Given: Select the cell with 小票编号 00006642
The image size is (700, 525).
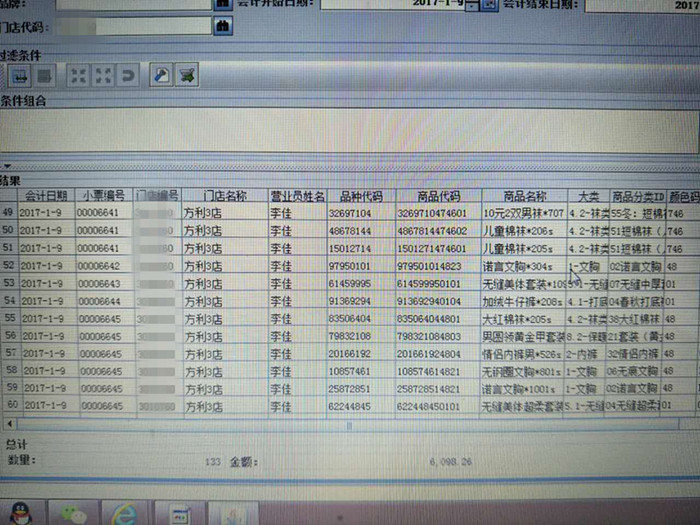Looking at the screenshot, I should pos(101,267).
